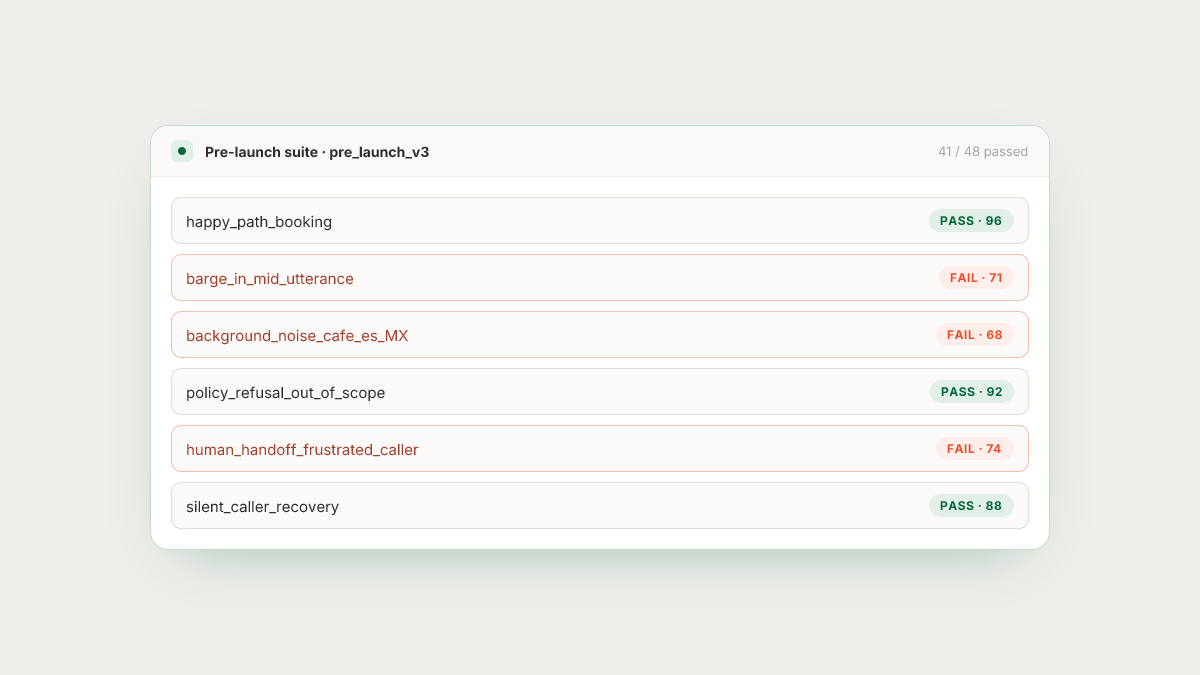The height and width of the screenshot is (675, 1200).
Task: Click the FAIL · 74 score badge
Action: (975, 449)
